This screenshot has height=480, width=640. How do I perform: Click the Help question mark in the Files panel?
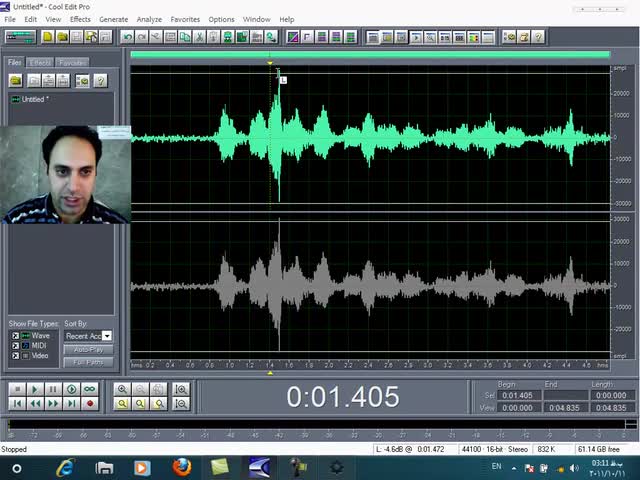(100, 81)
